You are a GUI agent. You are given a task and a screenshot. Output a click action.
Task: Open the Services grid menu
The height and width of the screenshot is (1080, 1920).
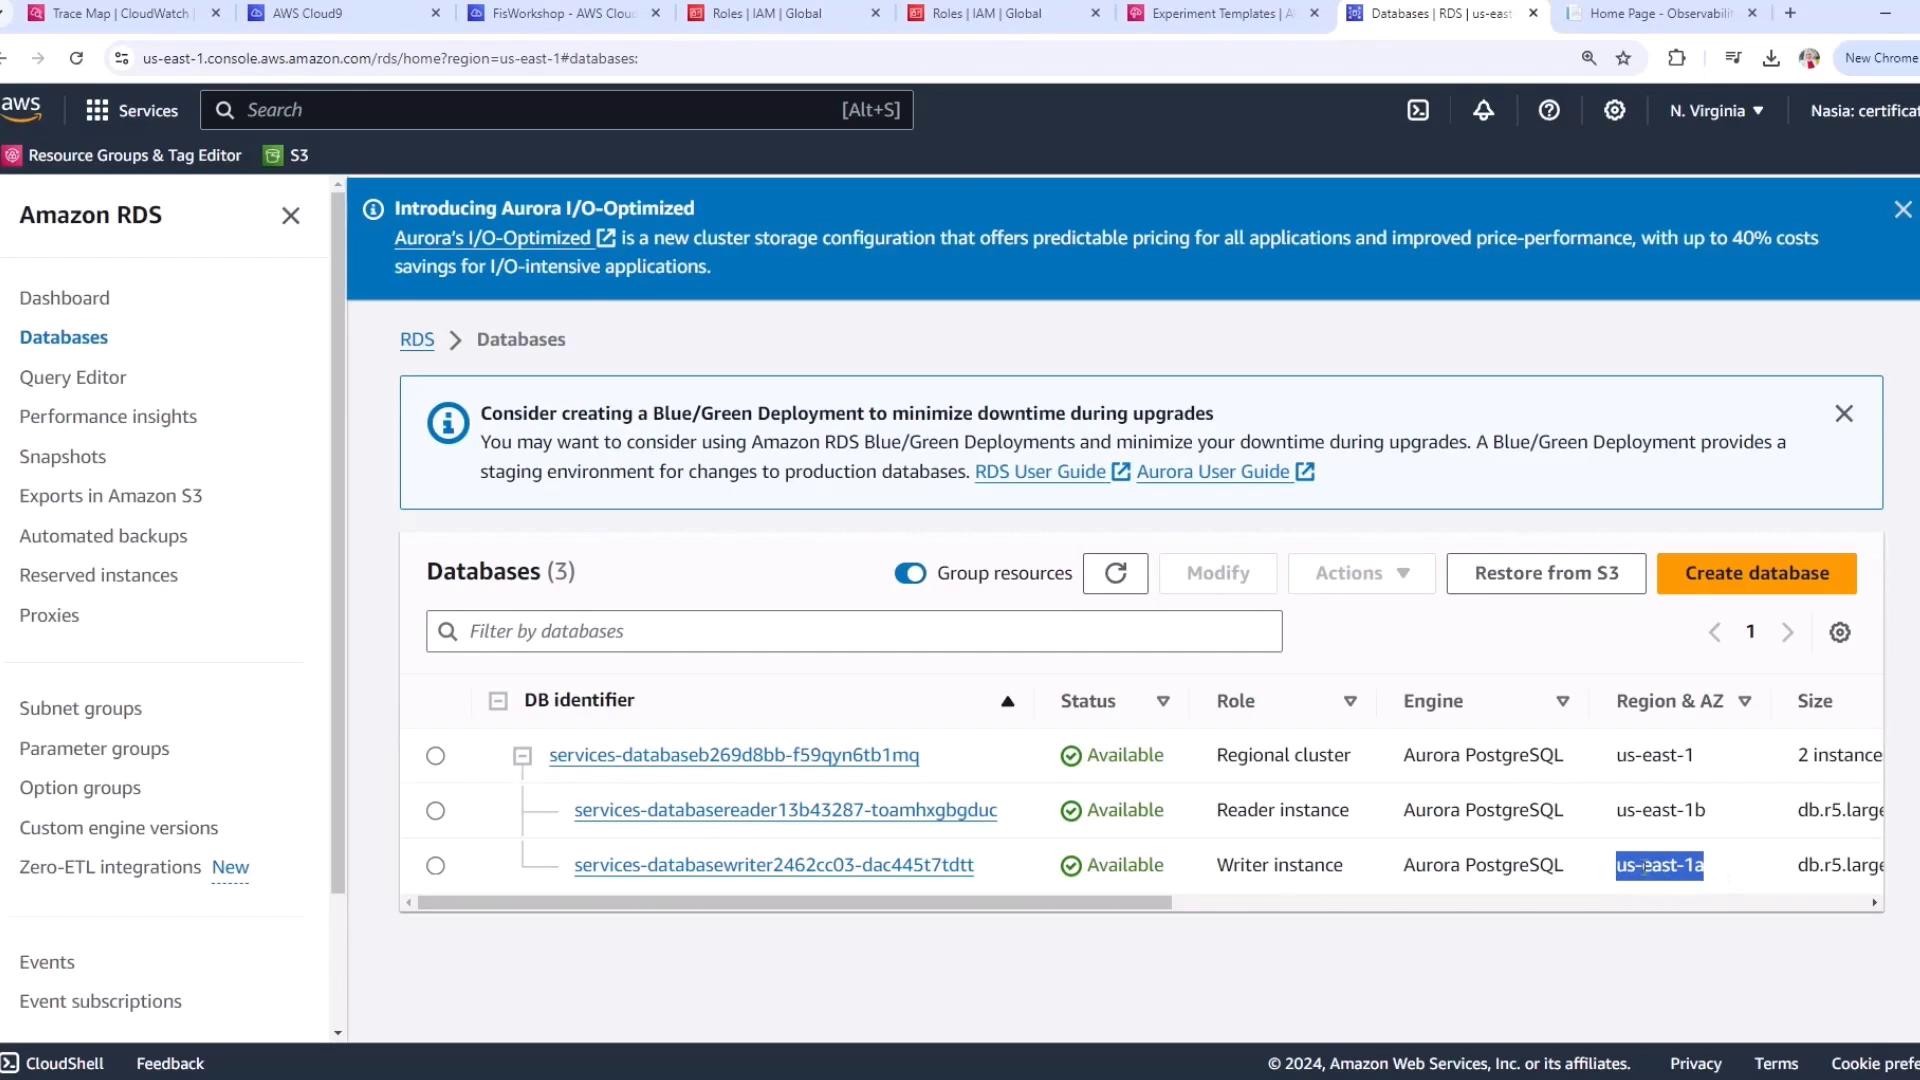[x=97, y=110]
